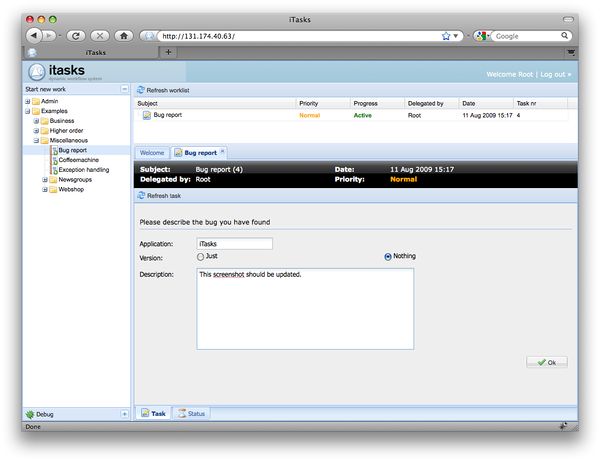Sort by the Date column header
The height and width of the screenshot is (461, 600).
[x=486, y=103]
